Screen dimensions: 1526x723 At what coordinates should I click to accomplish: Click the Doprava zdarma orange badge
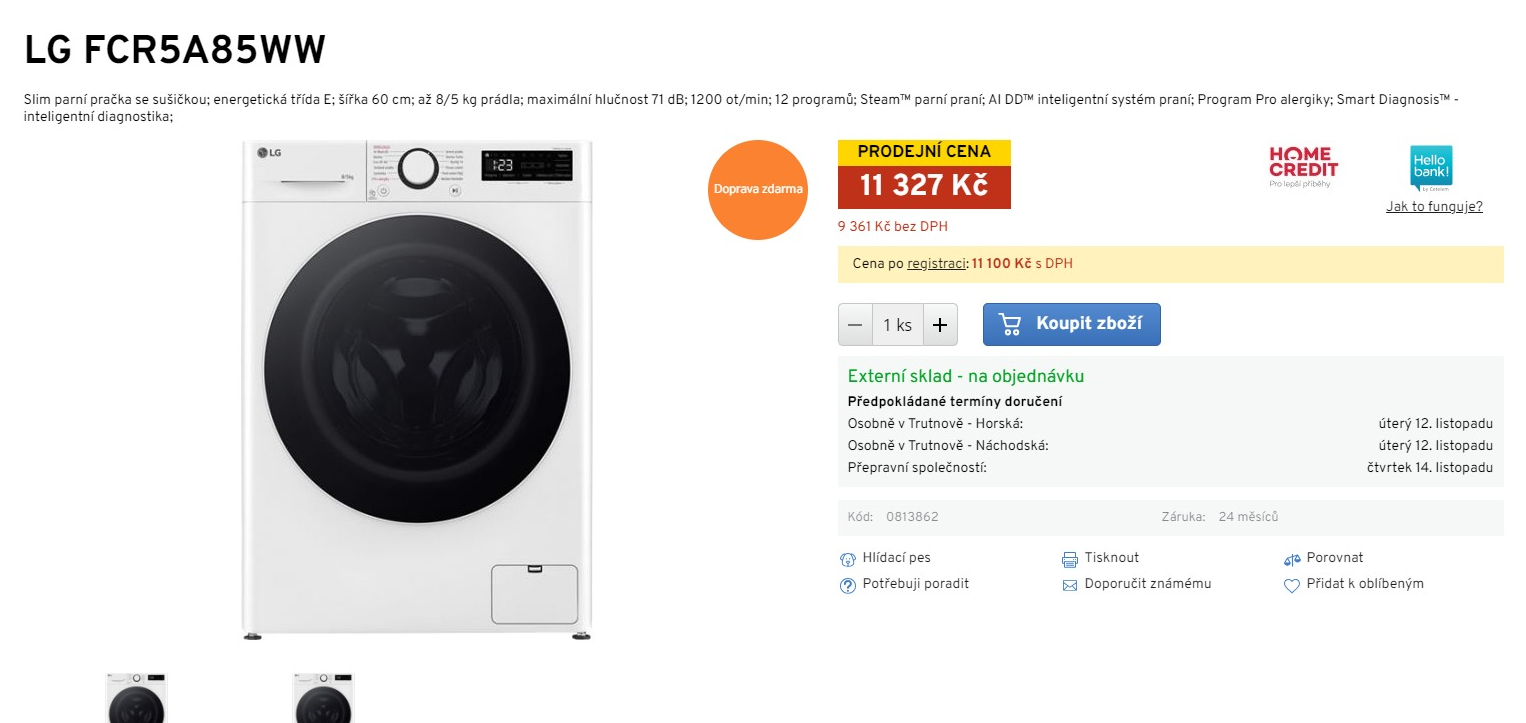(x=758, y=190)
